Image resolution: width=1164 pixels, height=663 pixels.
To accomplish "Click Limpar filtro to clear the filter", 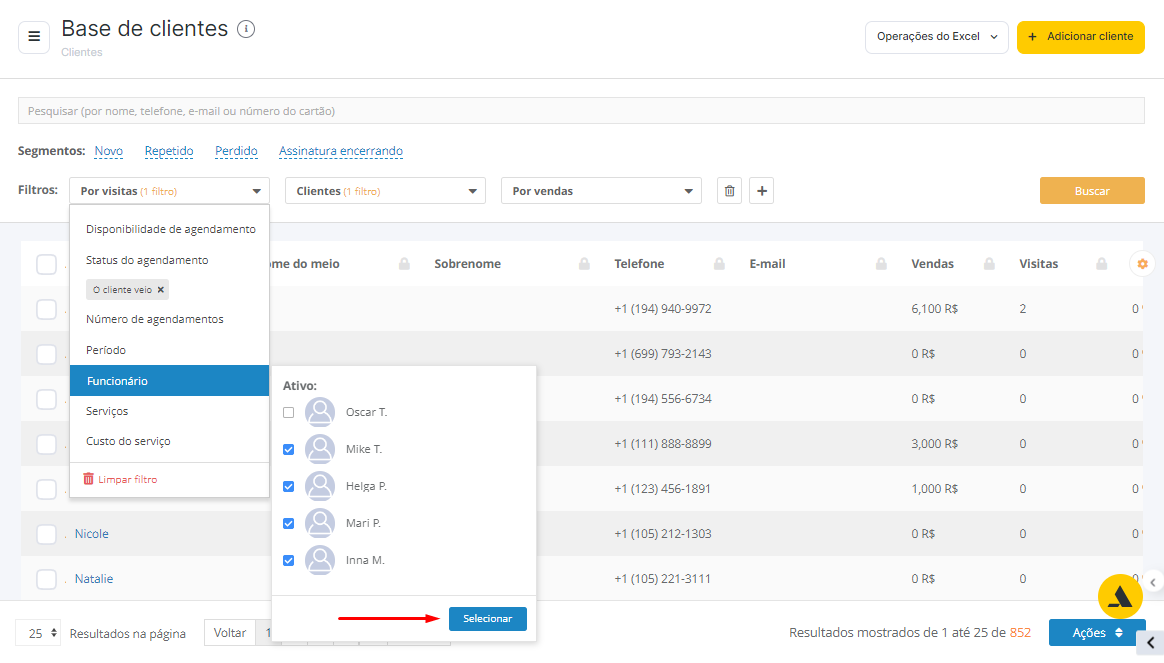I will tap(120, 480).
